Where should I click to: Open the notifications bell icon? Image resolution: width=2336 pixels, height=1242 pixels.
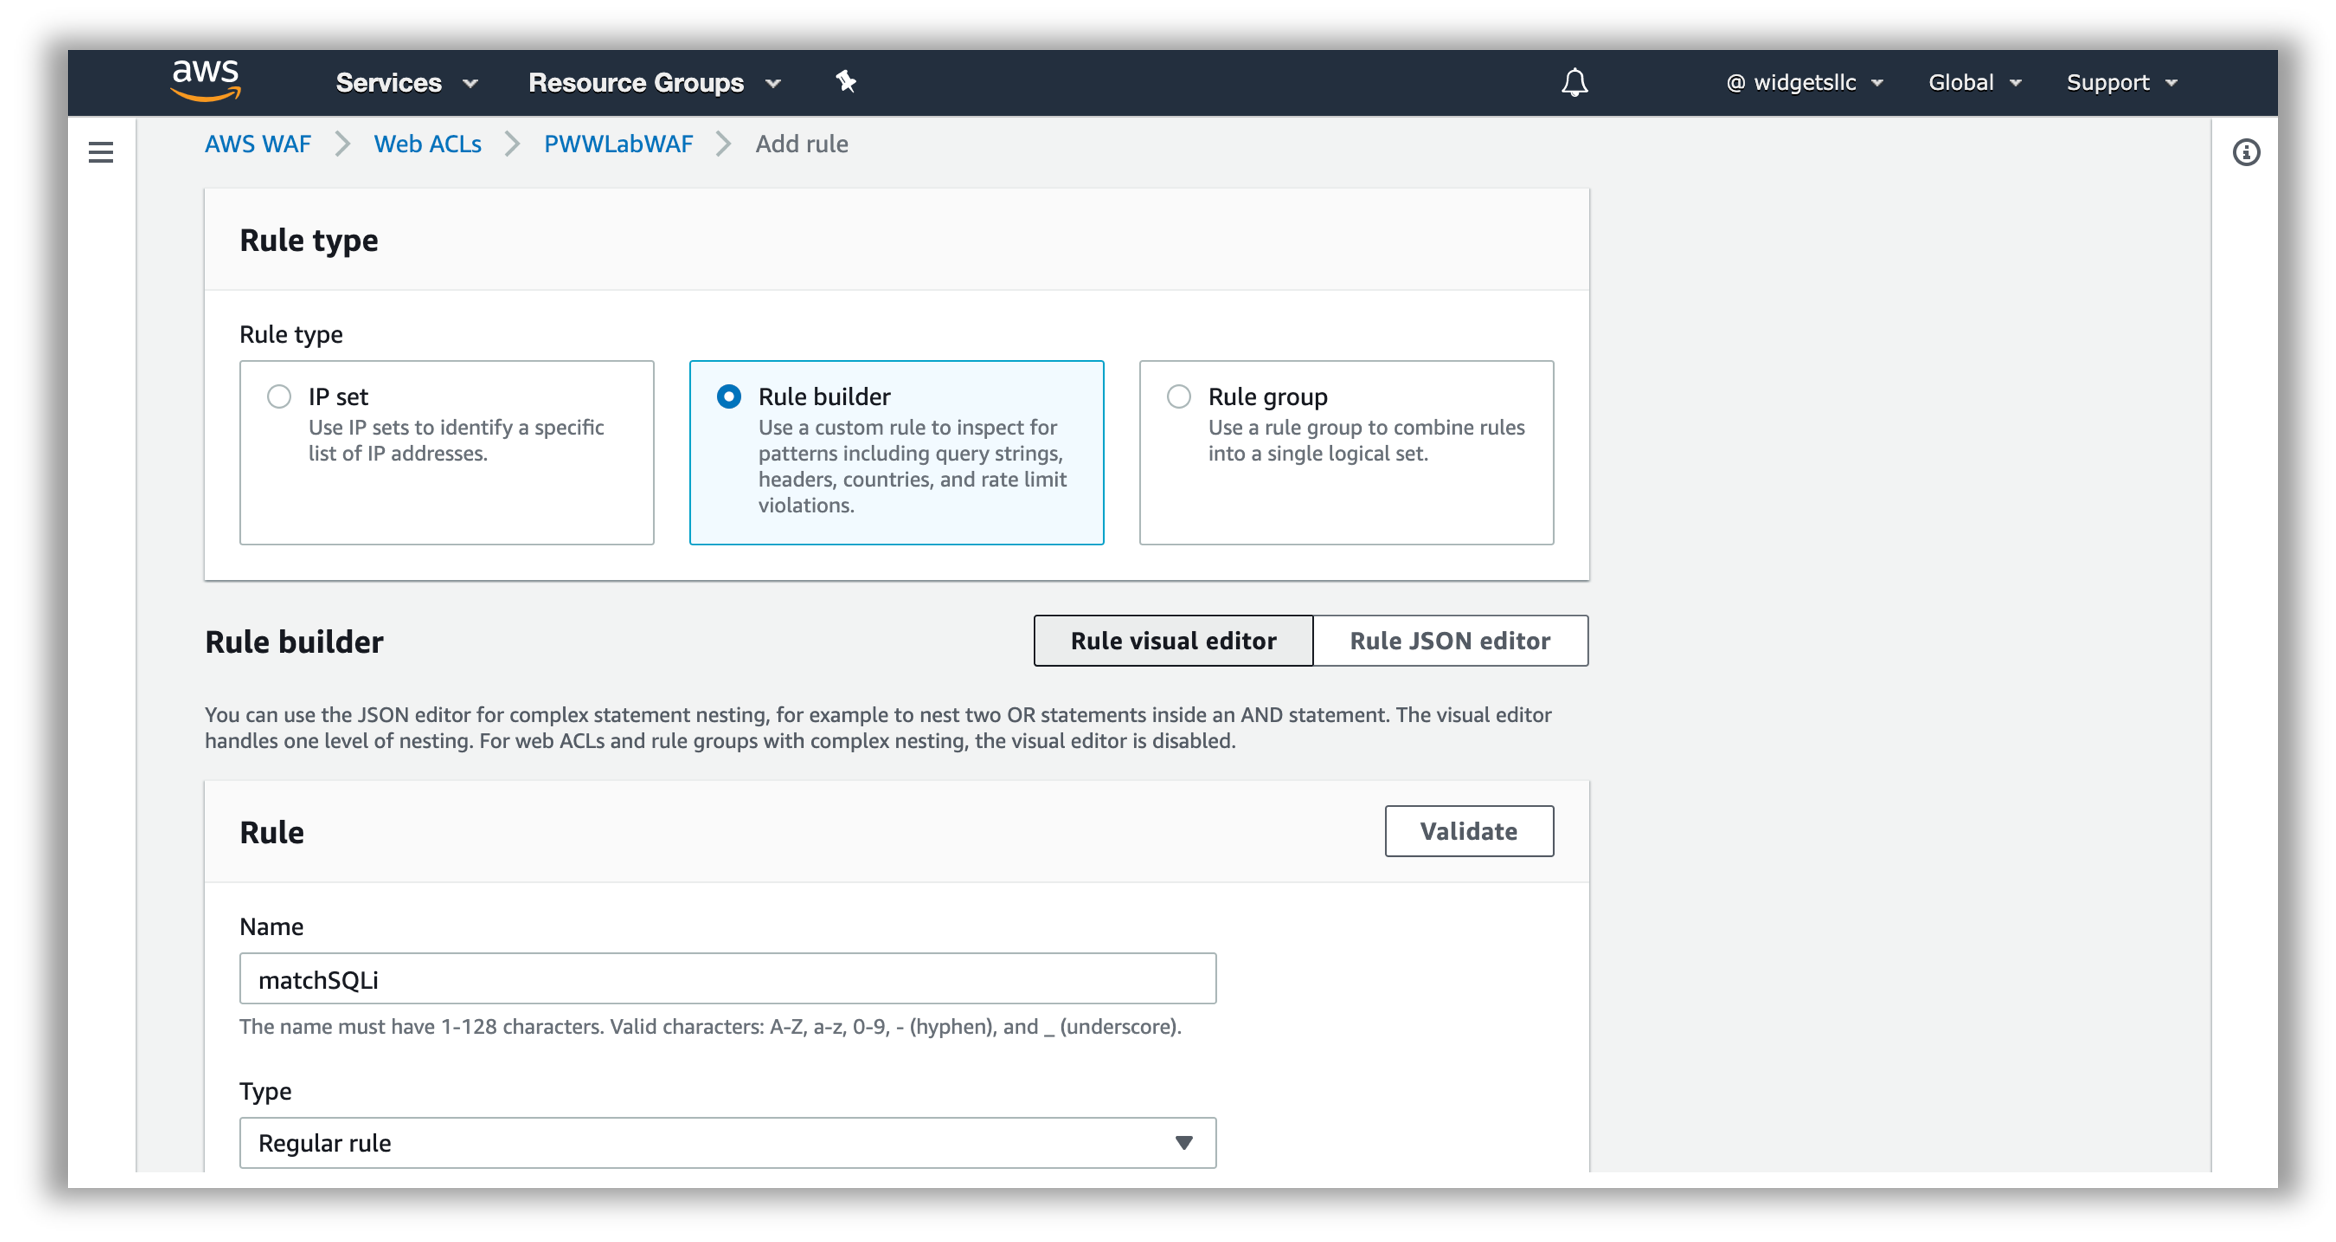coord(1574,82)
